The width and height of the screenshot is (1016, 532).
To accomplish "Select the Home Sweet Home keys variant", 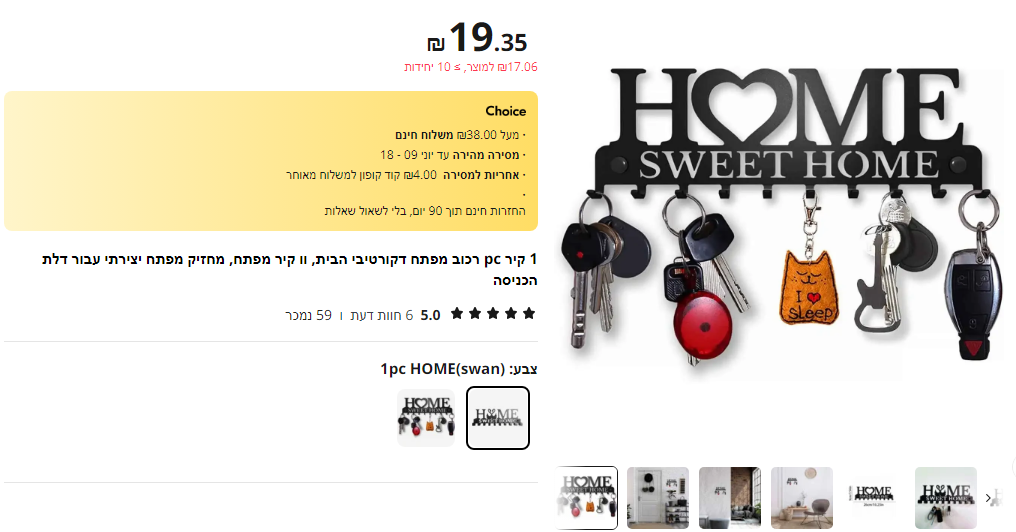I will (x=426, y=418).
